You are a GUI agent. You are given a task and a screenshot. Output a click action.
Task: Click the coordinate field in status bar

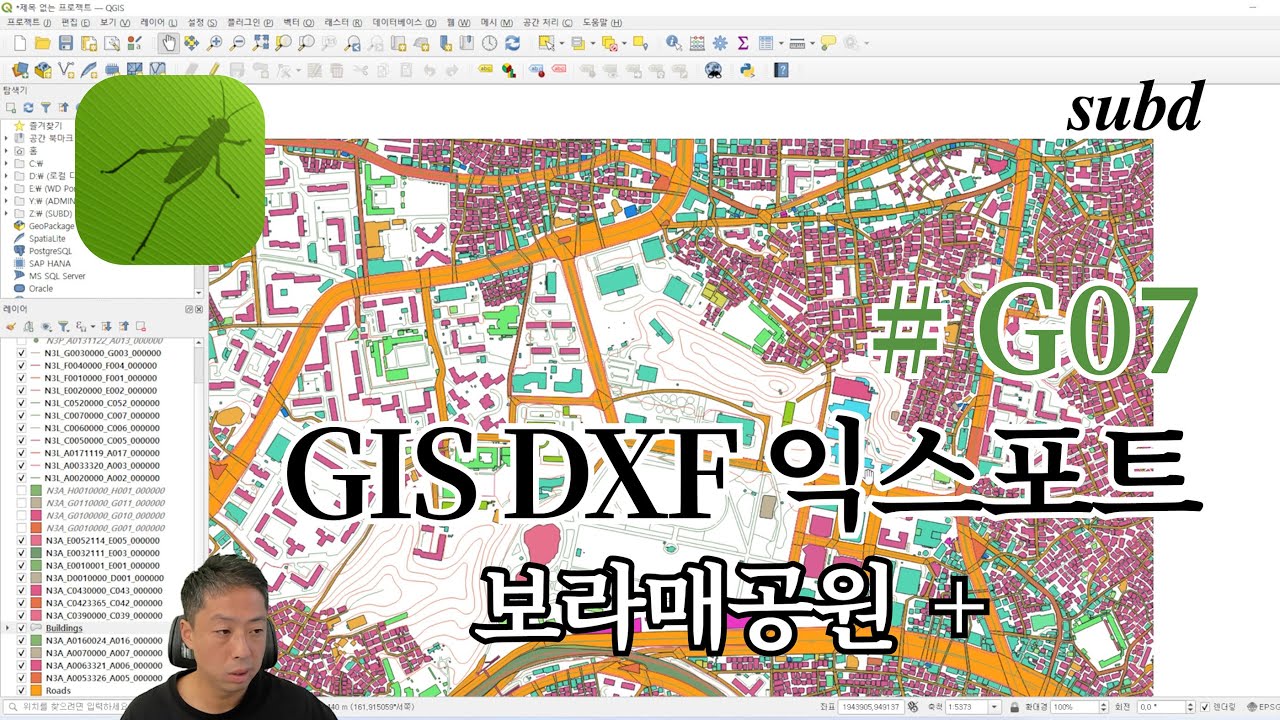(x=870, y=707)
